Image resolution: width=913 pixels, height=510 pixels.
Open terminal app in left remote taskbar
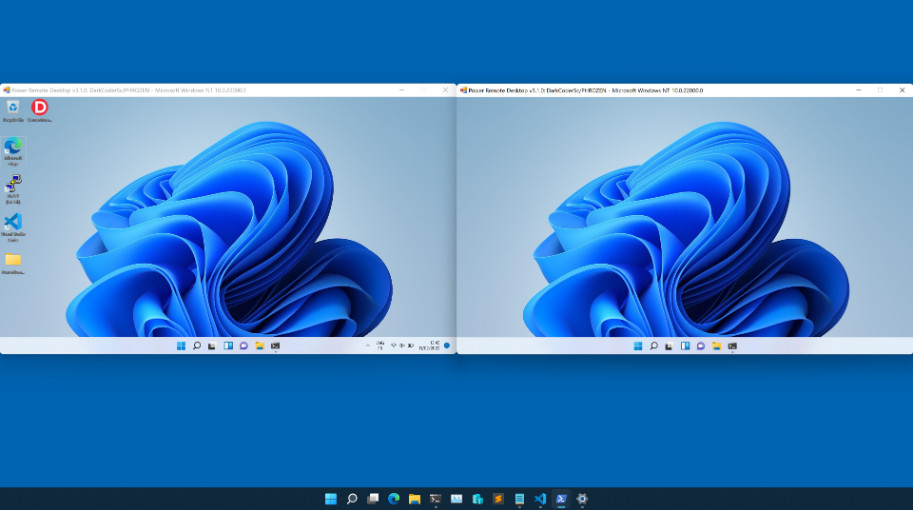point(275,346)
